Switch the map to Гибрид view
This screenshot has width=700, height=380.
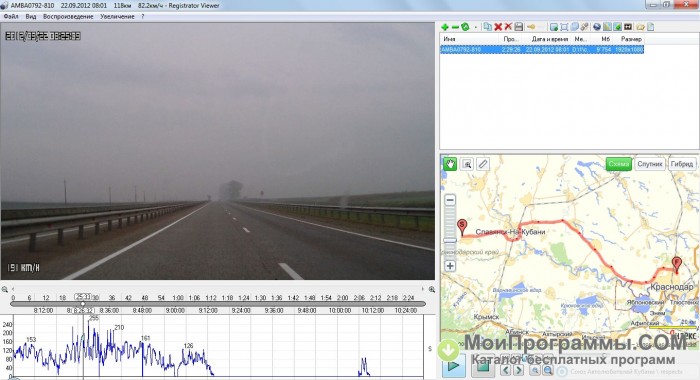click(682, 164)
